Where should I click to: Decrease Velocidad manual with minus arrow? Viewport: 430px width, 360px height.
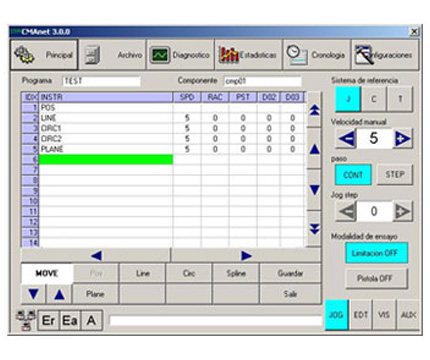point(347,138)
